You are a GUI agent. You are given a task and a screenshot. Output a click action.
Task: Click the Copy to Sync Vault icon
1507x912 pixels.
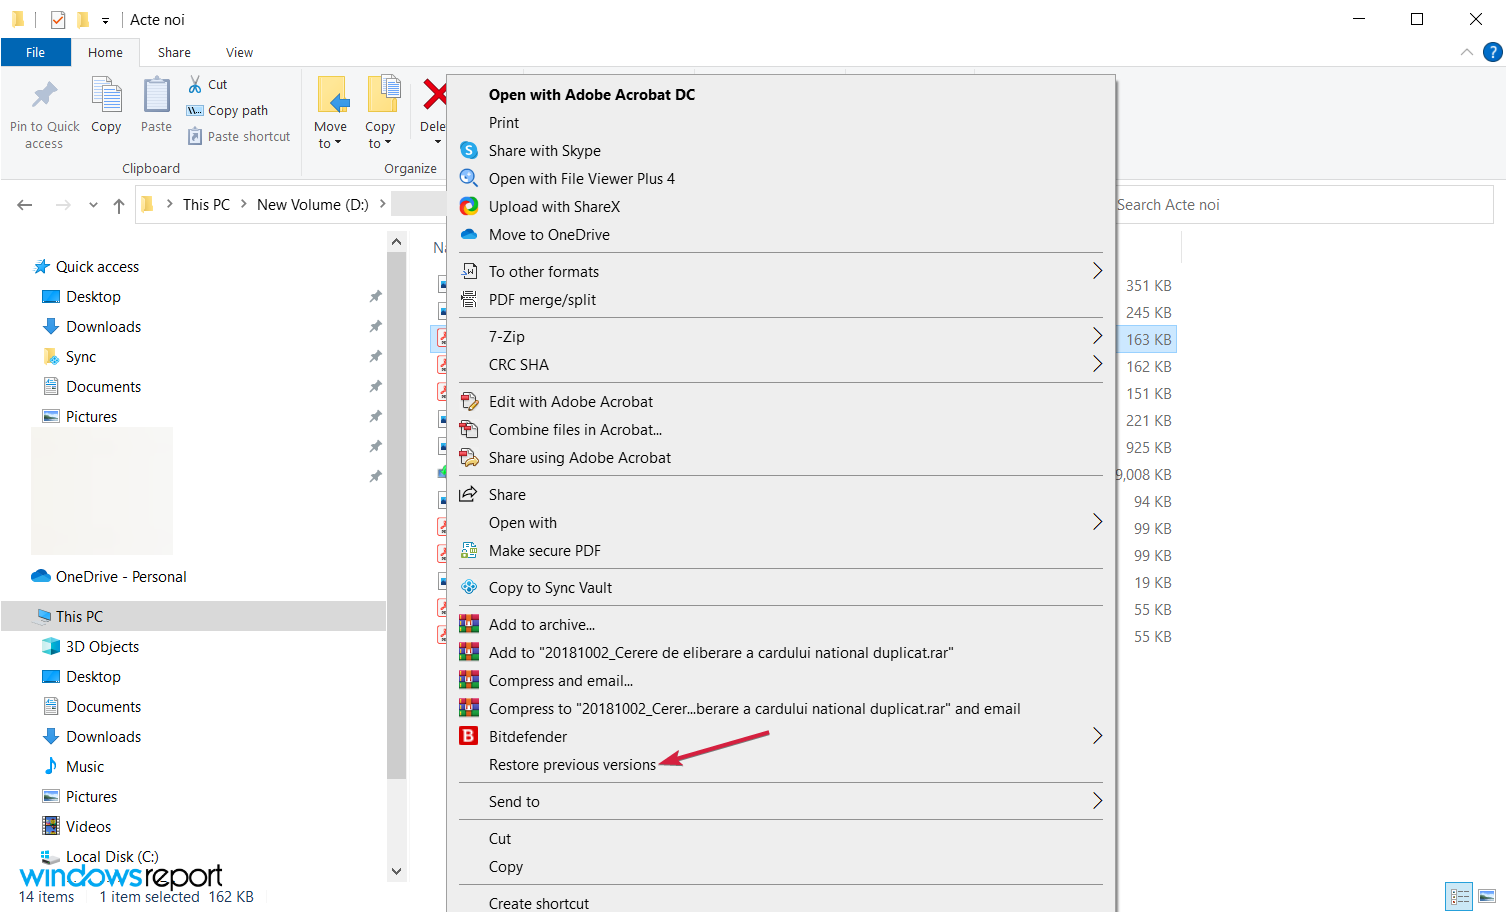click(469, 588)
